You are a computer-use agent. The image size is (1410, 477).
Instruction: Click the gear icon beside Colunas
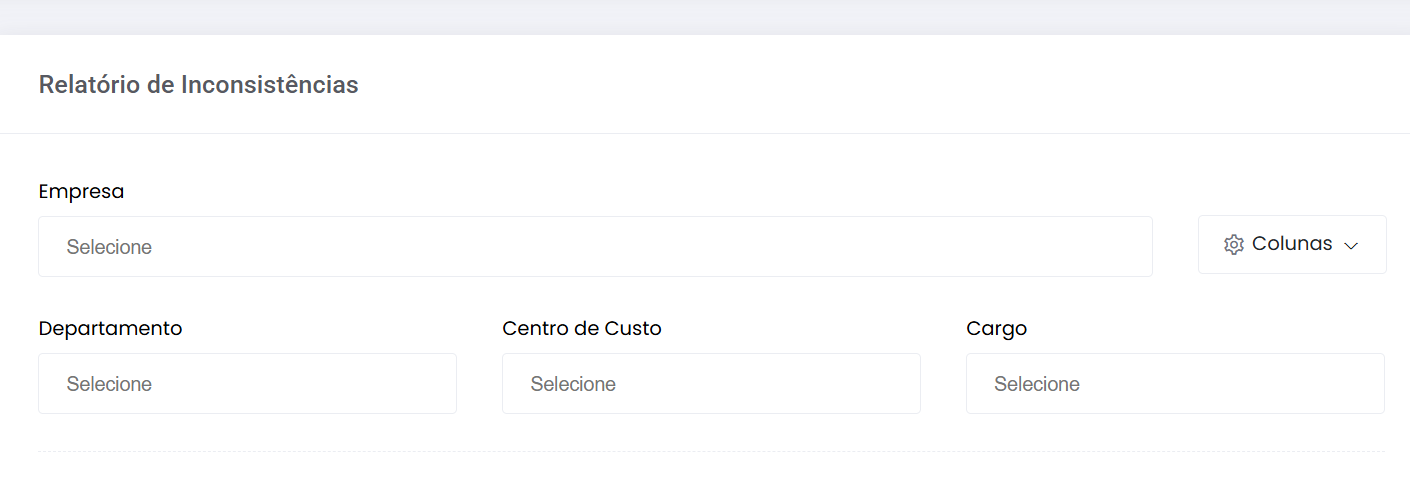(x=1233, y=244)
